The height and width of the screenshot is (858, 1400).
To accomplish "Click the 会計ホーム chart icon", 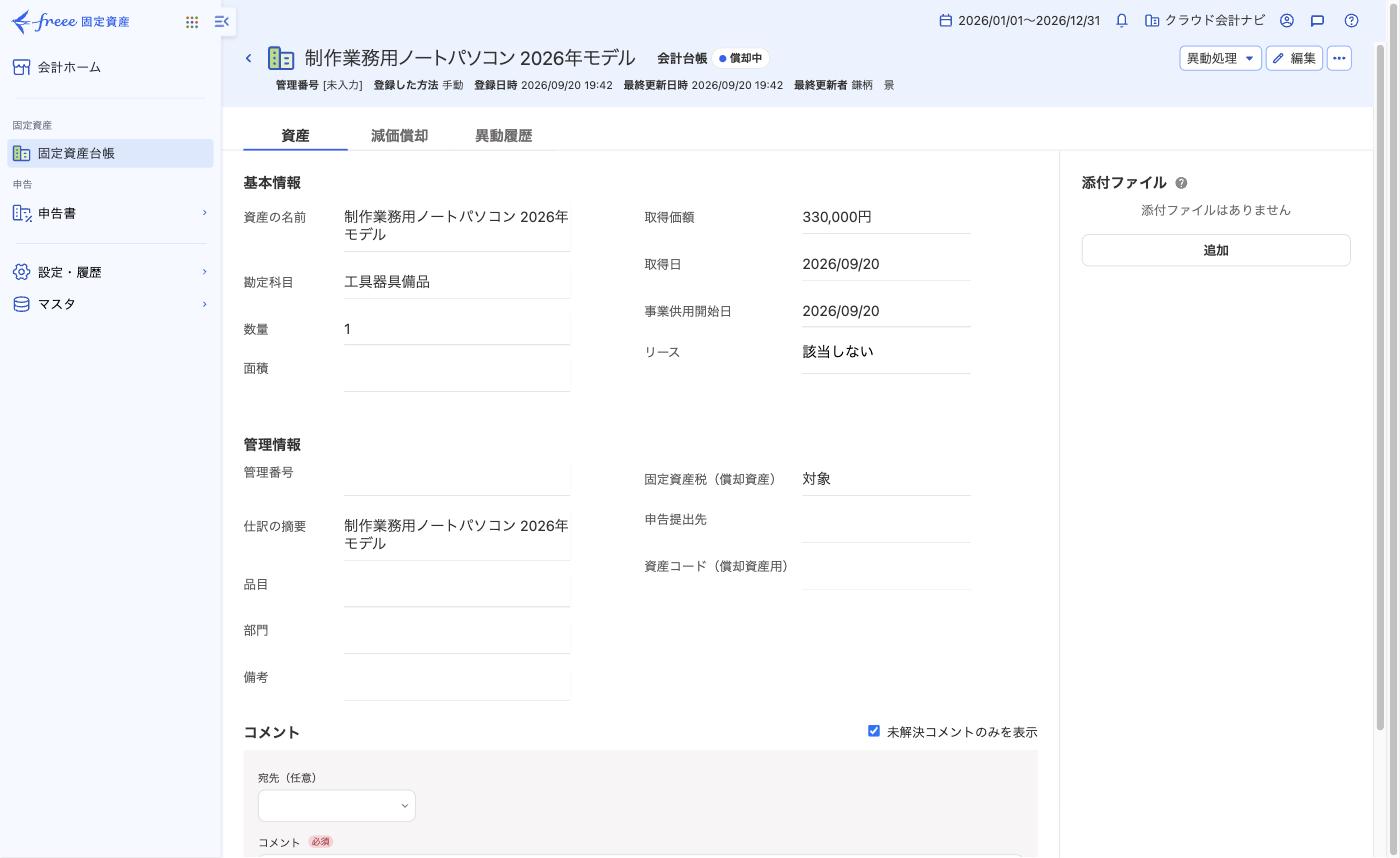I will [x=21, y=67].
